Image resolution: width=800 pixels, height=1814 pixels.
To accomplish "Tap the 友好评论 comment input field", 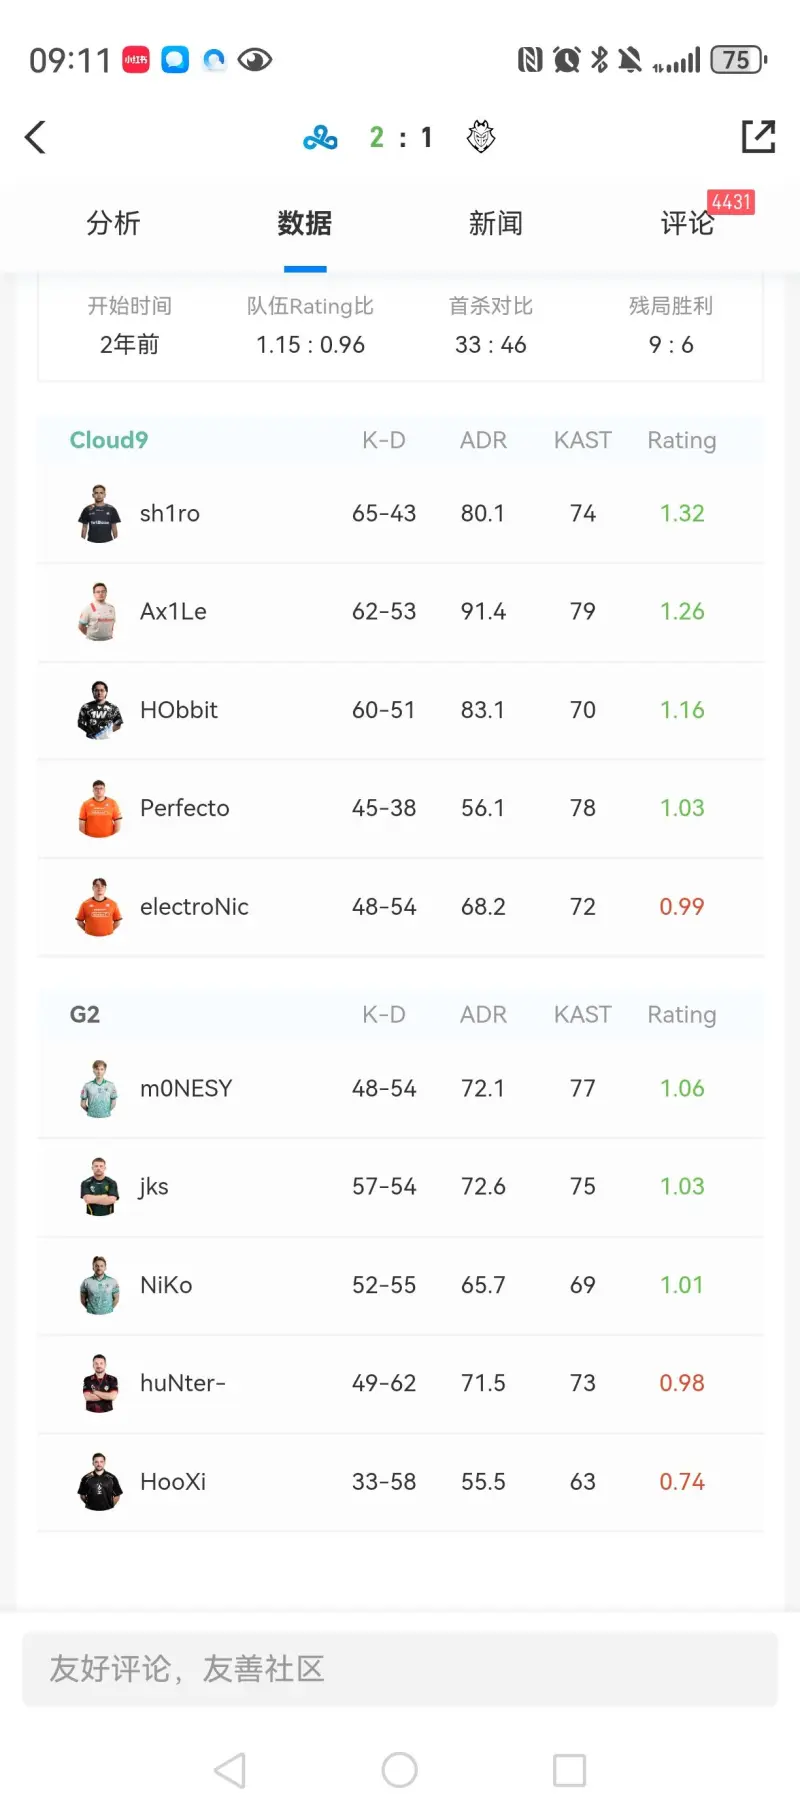I will click(400, 1669).
